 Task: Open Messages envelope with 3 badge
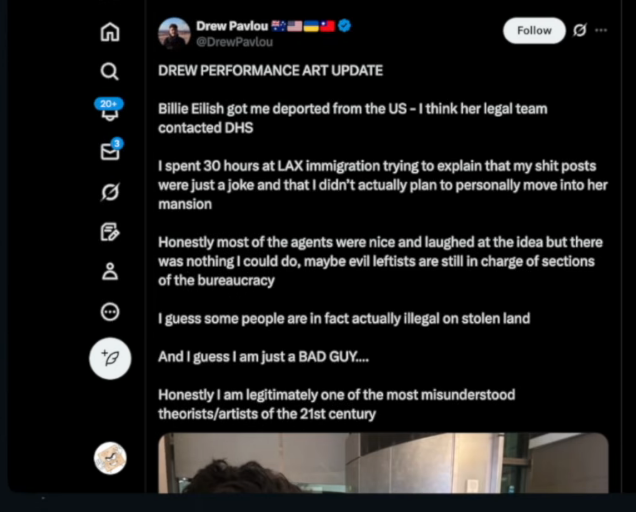tap(111, 150)
